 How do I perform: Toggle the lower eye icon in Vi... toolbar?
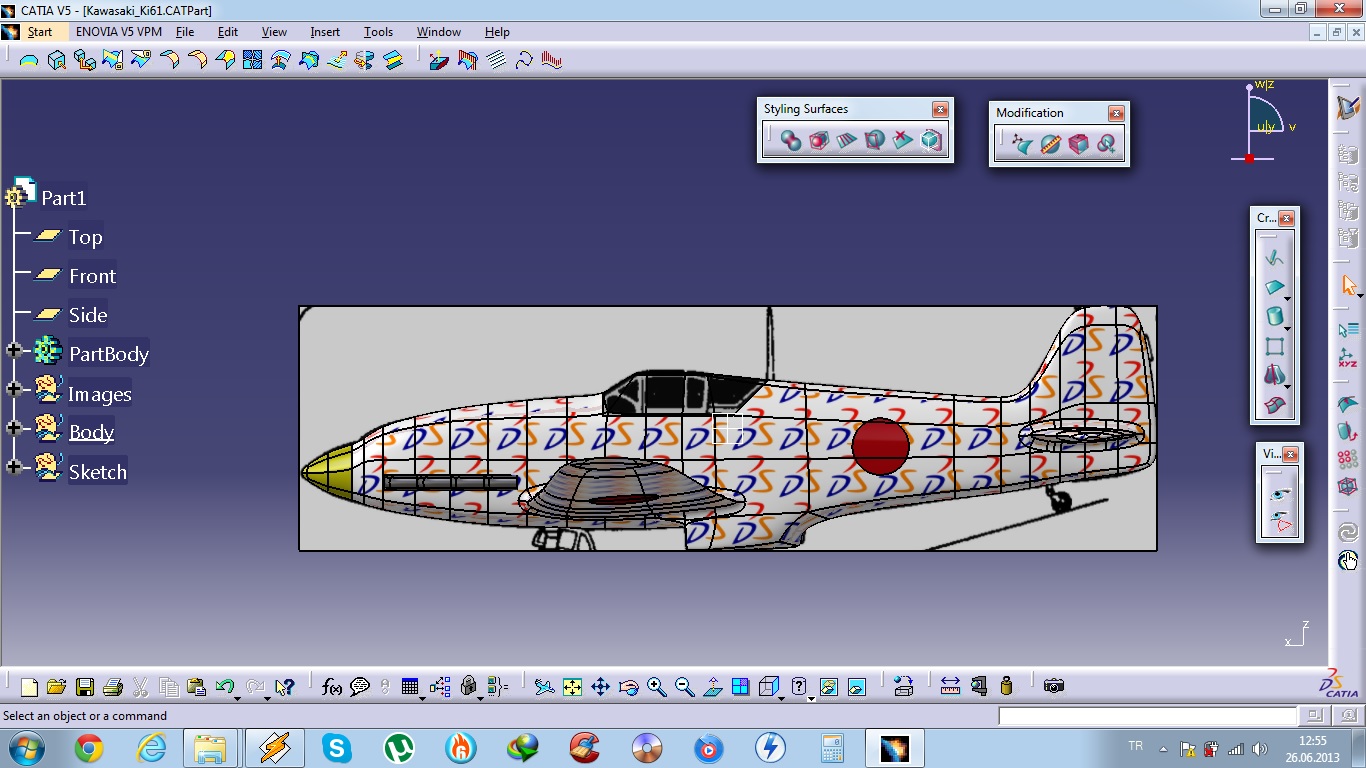coord(1280,522)
